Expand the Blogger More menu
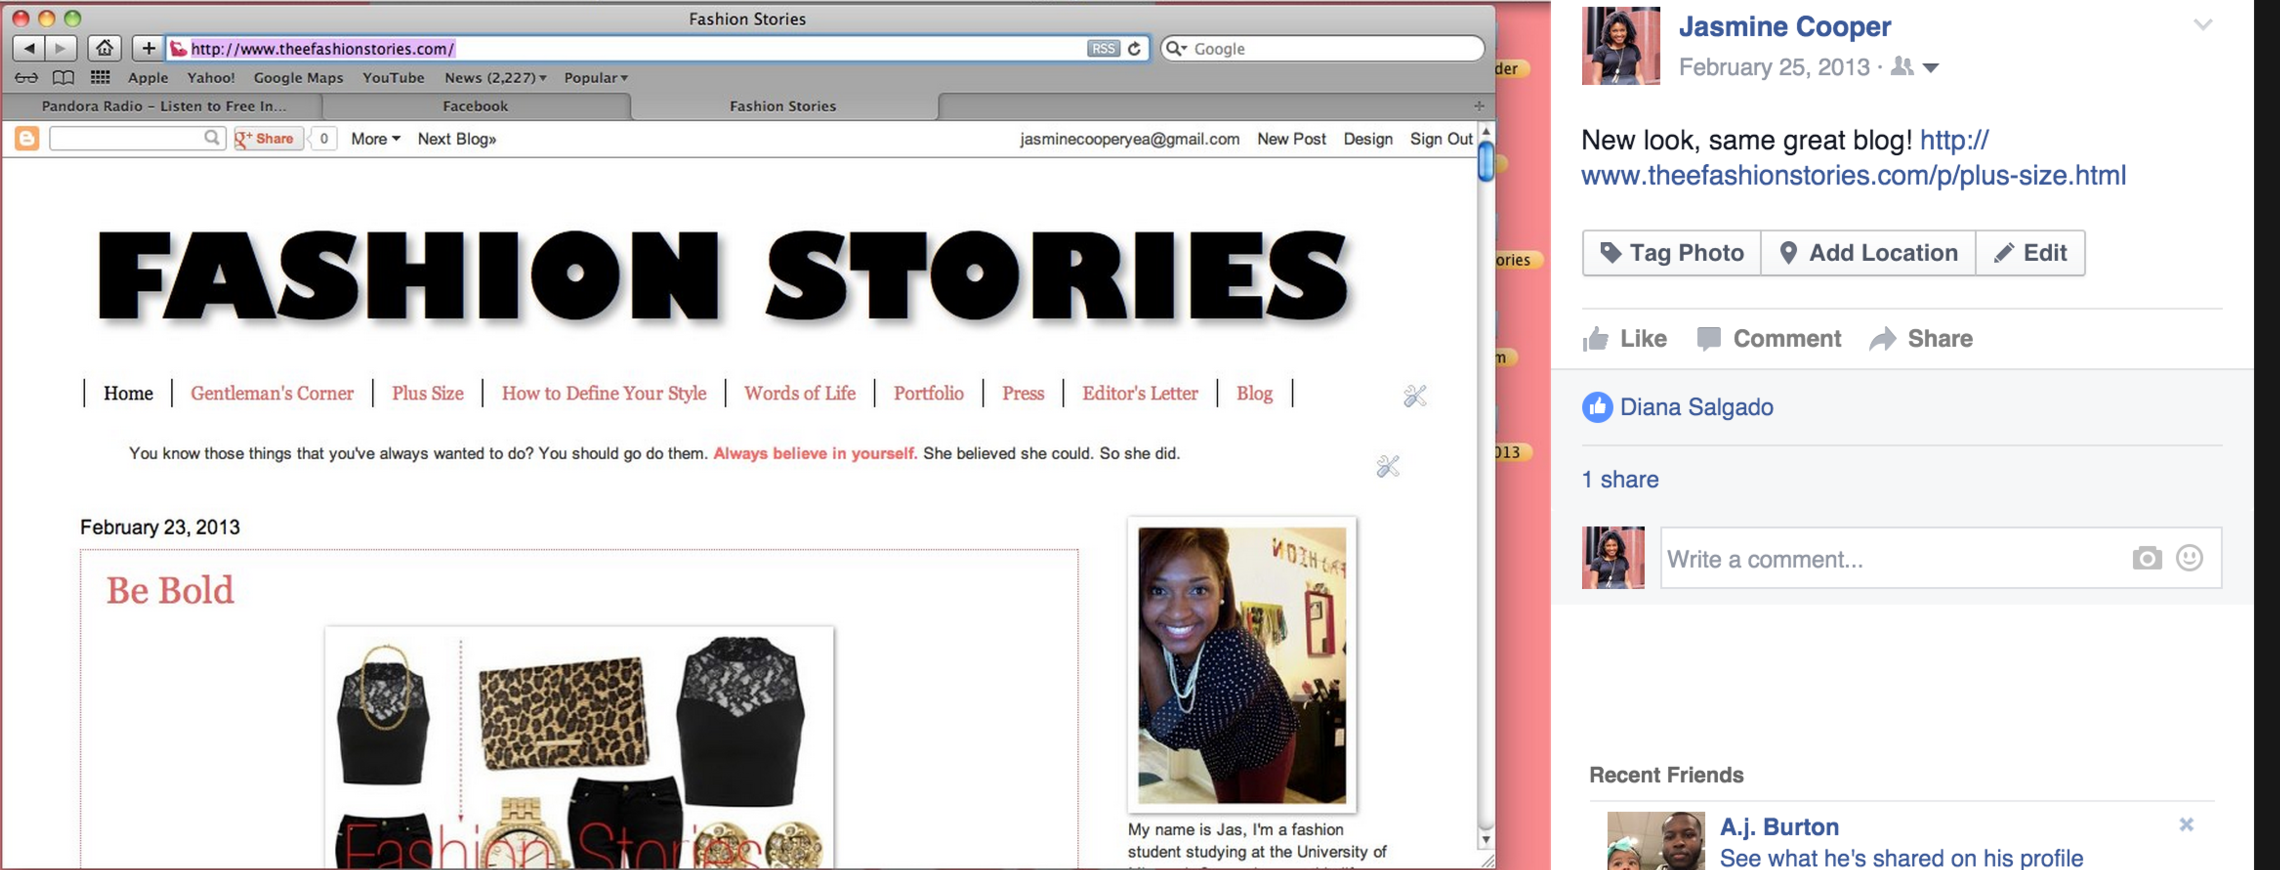 [x=375, y=139]
